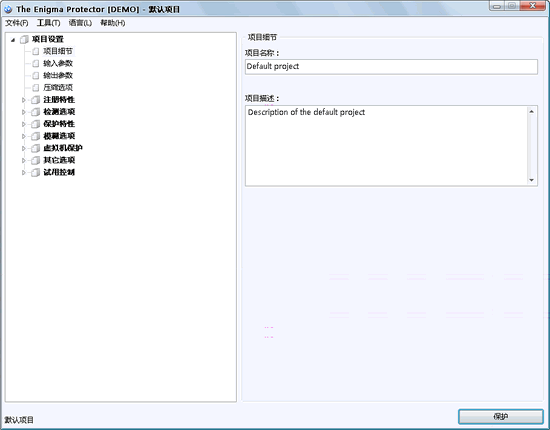Open the 帮助(H) menu
550x430 pixels.
click(113, 23)
